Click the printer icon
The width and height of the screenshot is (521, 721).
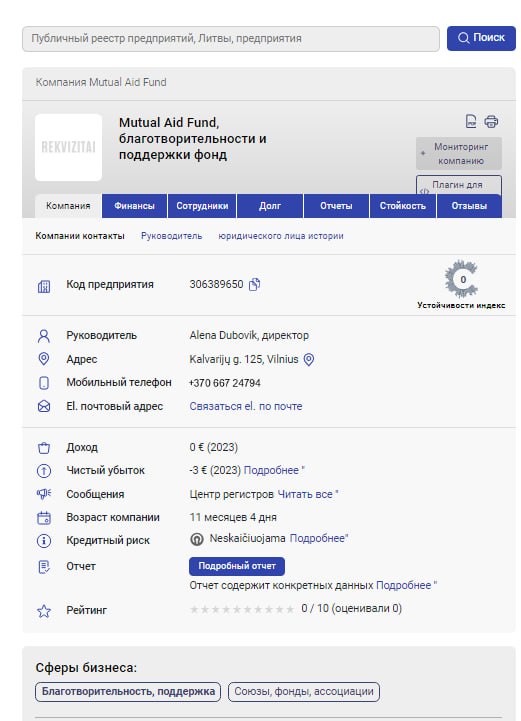point(491,121)
